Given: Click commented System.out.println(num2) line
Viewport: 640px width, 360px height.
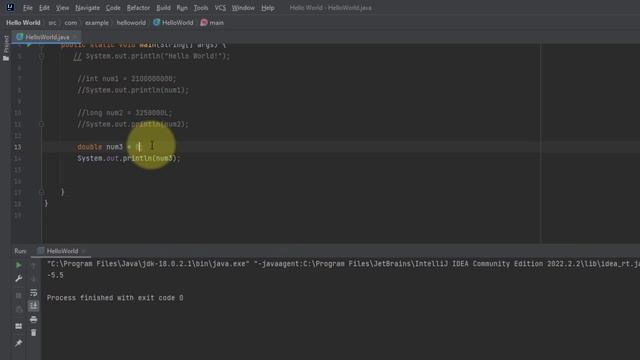Looking at the screenshot, I should (x=133, y=124).
